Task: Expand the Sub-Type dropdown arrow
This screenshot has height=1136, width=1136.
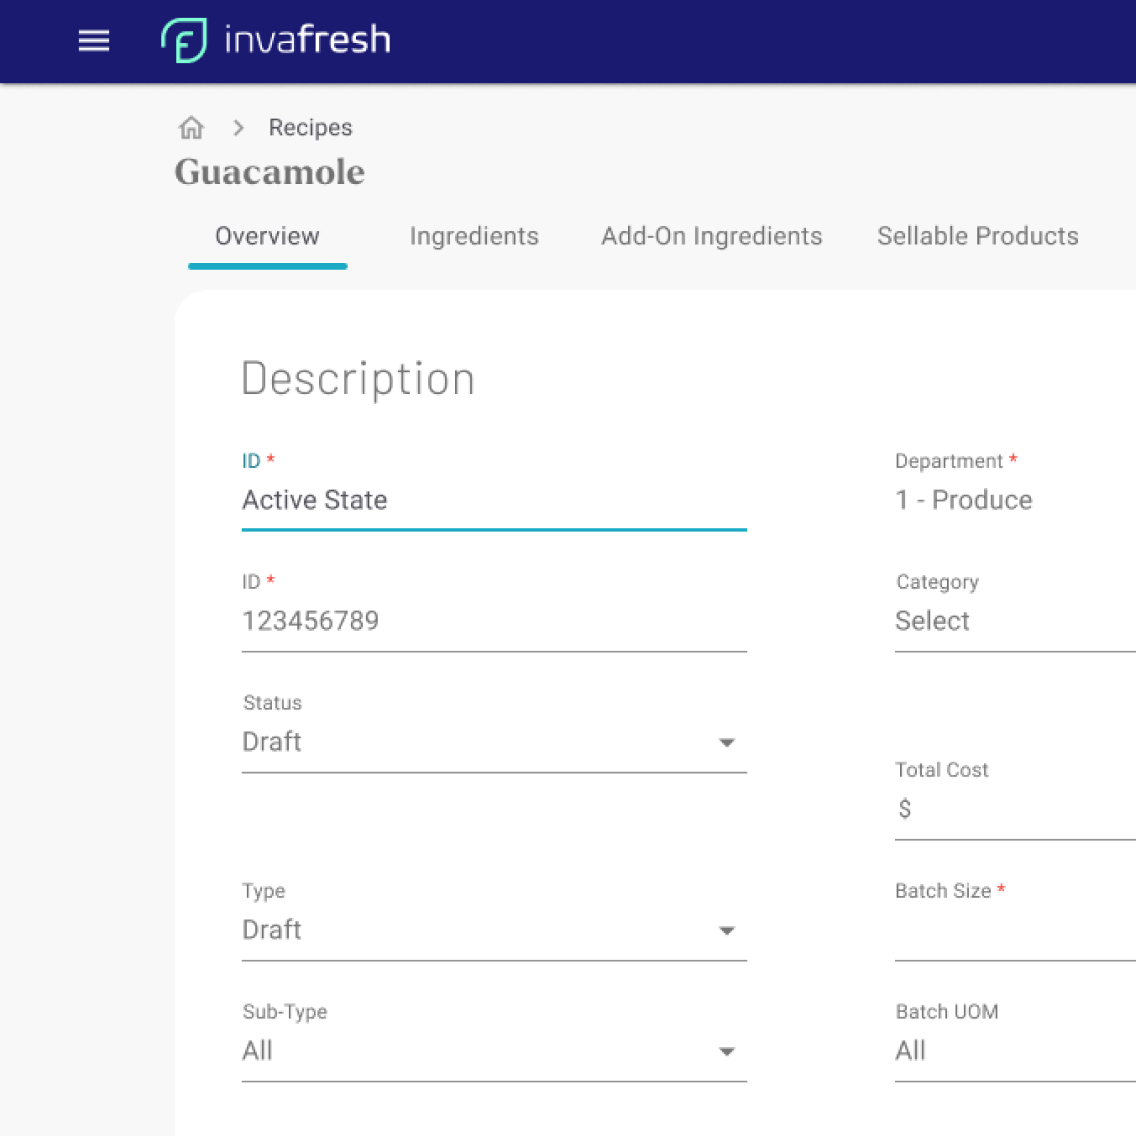Action: pyautogui.click(x=727, y=1051)
